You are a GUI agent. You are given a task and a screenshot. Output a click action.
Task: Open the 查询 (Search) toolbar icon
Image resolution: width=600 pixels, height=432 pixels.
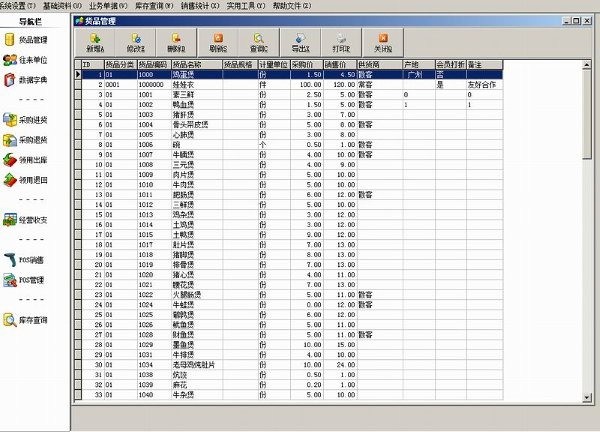point(259,41)
